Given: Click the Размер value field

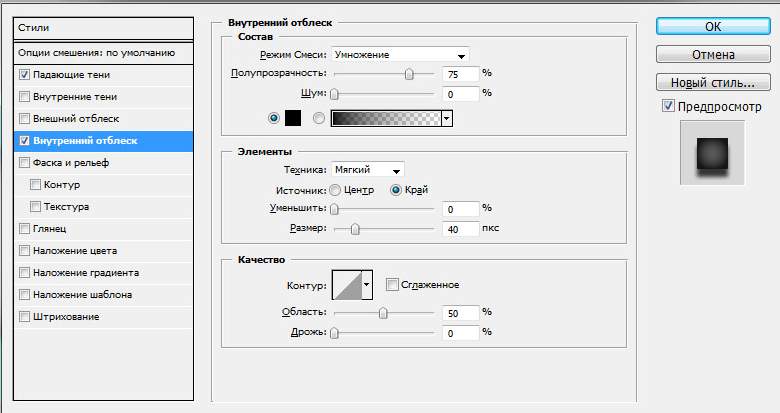Looking at the screenshot, I should click(460, 229).
